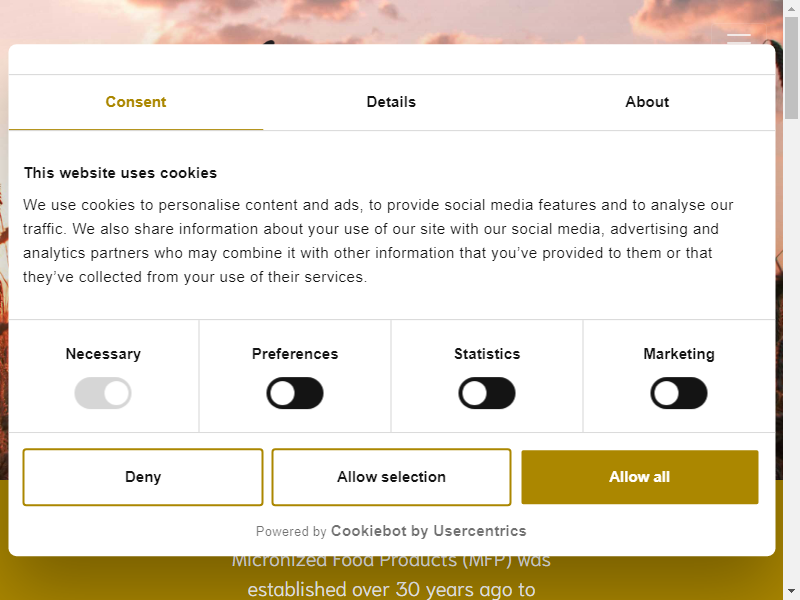The height and width of the screenshot is (600, 800).
Task: Open the Details tab
Action: pyautogui.click(x=391, y=102)
